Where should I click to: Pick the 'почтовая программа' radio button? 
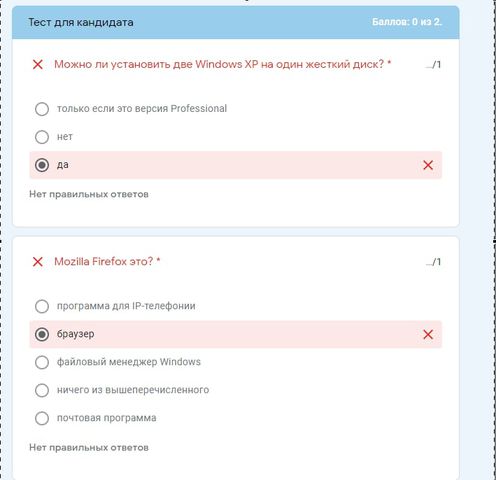click(x=42, y=418)
